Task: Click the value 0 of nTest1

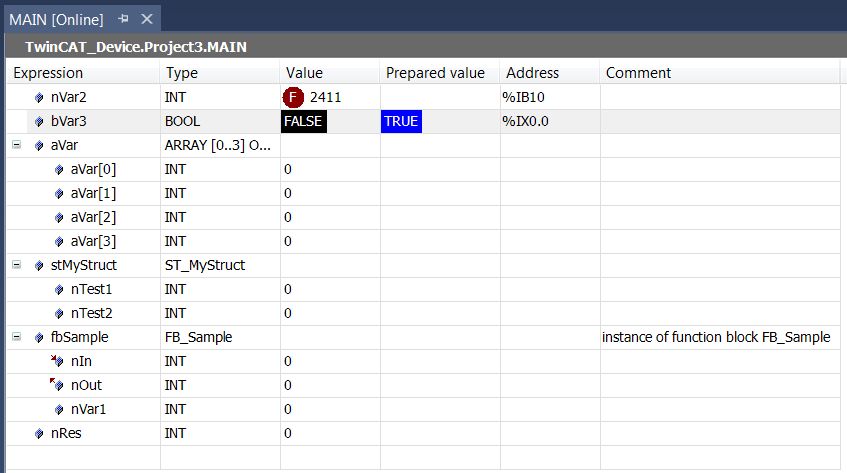Action: click(288, 289)
